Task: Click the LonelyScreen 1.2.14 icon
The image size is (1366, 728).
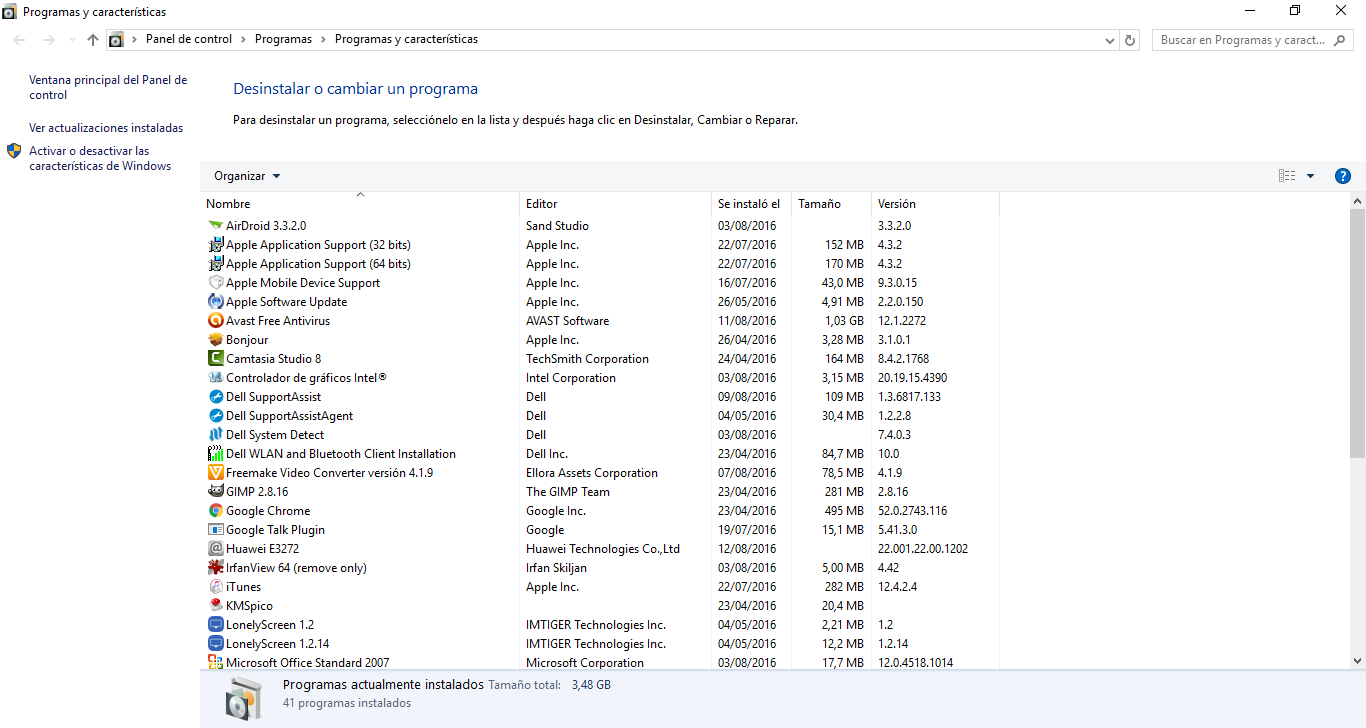Action: 216,644
